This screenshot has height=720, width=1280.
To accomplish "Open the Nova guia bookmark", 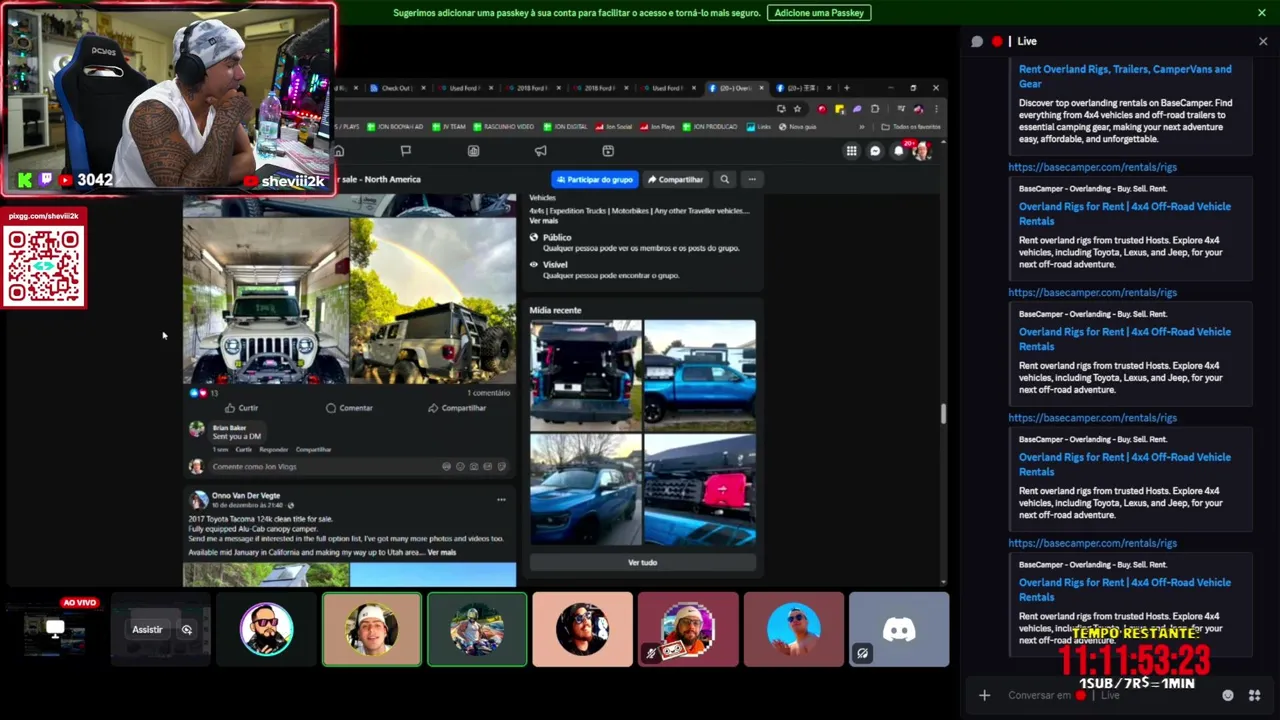I will pyautogui.click(x=797, y=127).
